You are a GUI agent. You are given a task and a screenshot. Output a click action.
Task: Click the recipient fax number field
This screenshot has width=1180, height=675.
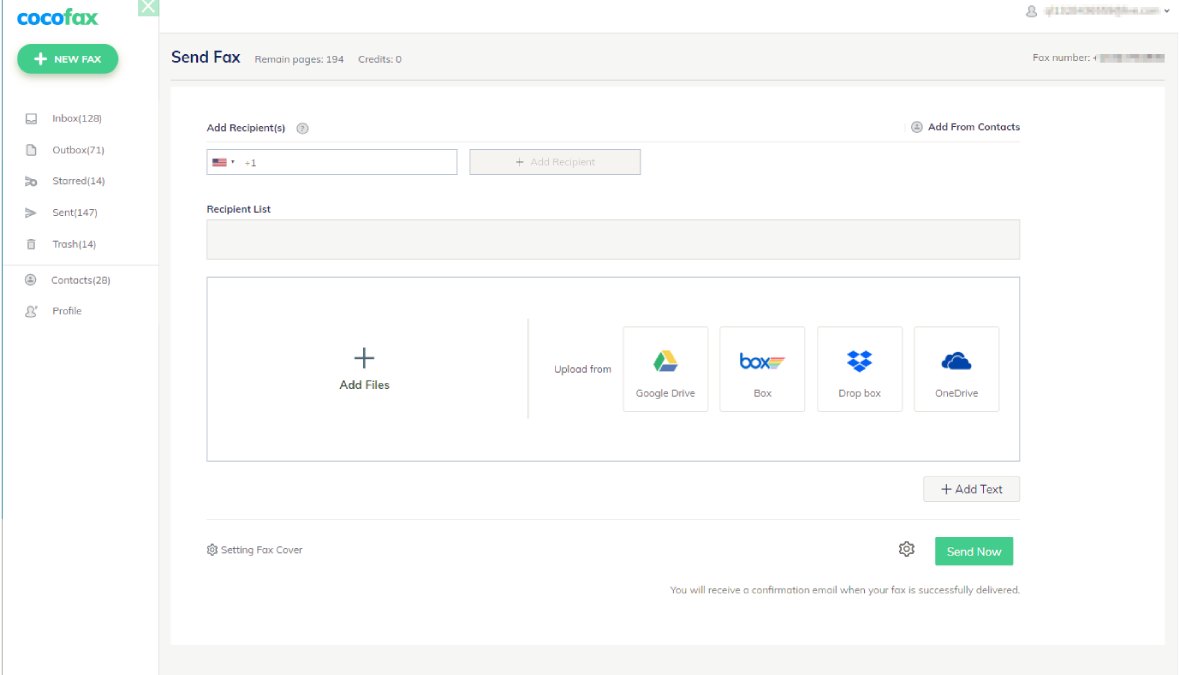348,162
